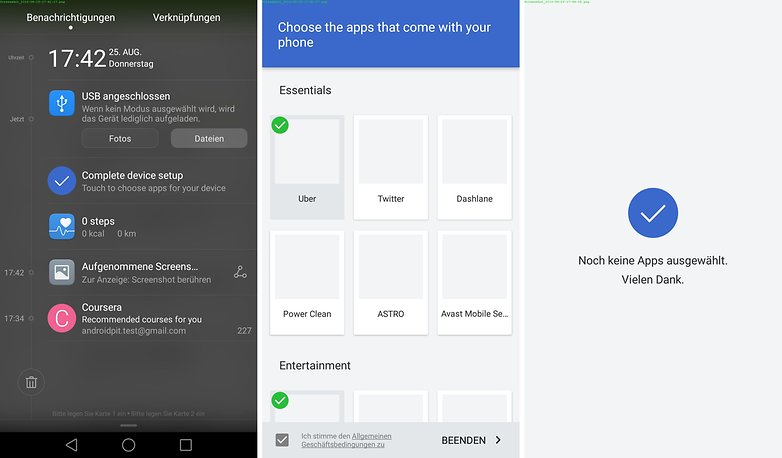Screen dimensions: 782x458
Task: Toggle the terms agreement checkbox
Action: [x=282, y=440]
